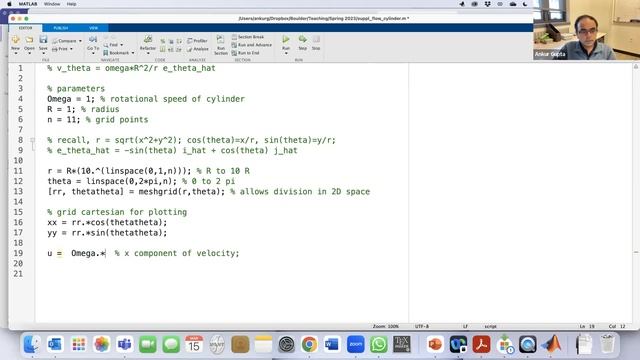Screen dimensions: 640x360
Task: Open Zoom from the dock
Action: click(356, 344)
